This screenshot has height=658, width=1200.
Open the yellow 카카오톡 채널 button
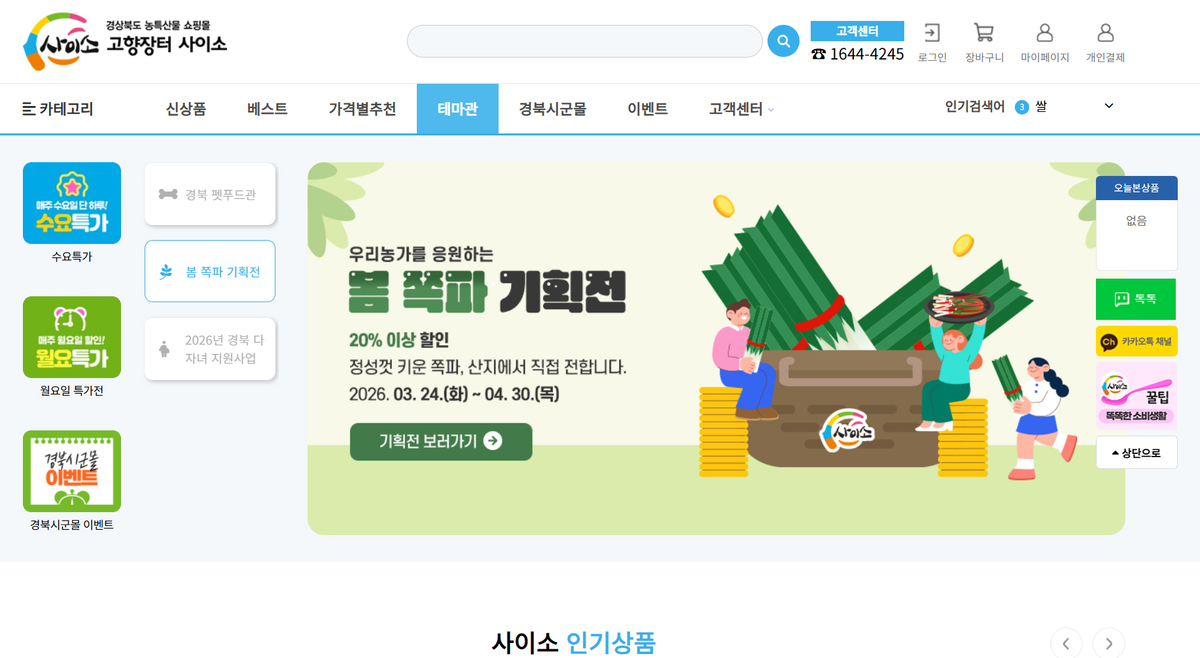point(1136,341)
